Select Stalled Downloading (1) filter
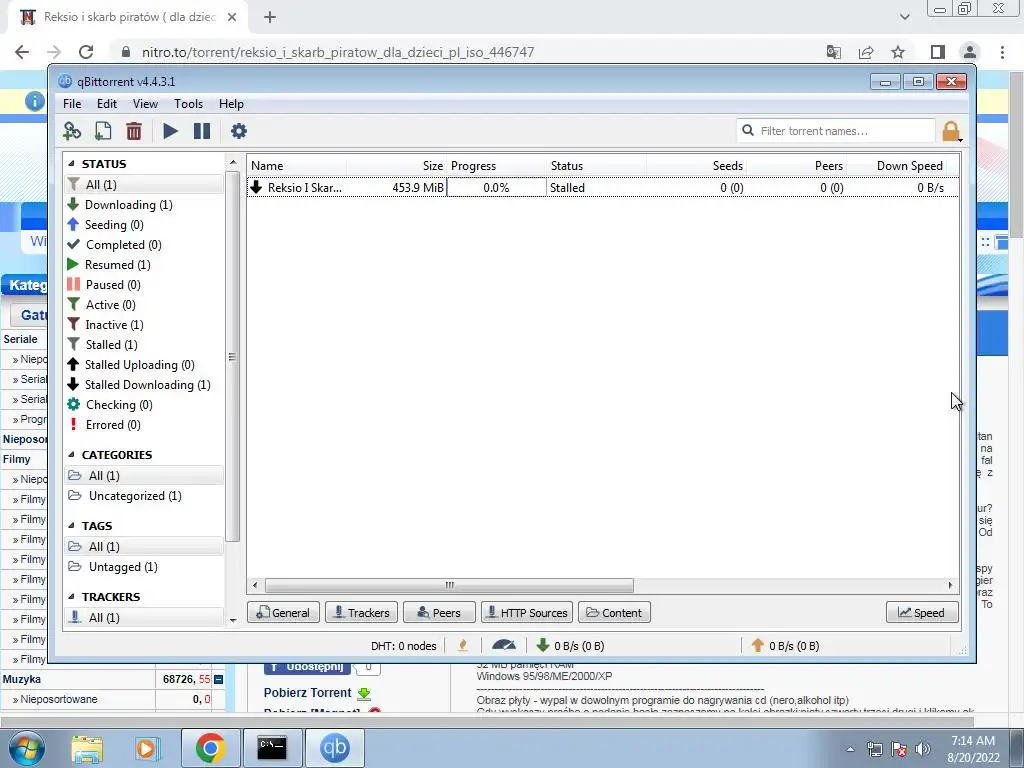This screenshot has width=1024, height=768. click(x=144, y=385)
